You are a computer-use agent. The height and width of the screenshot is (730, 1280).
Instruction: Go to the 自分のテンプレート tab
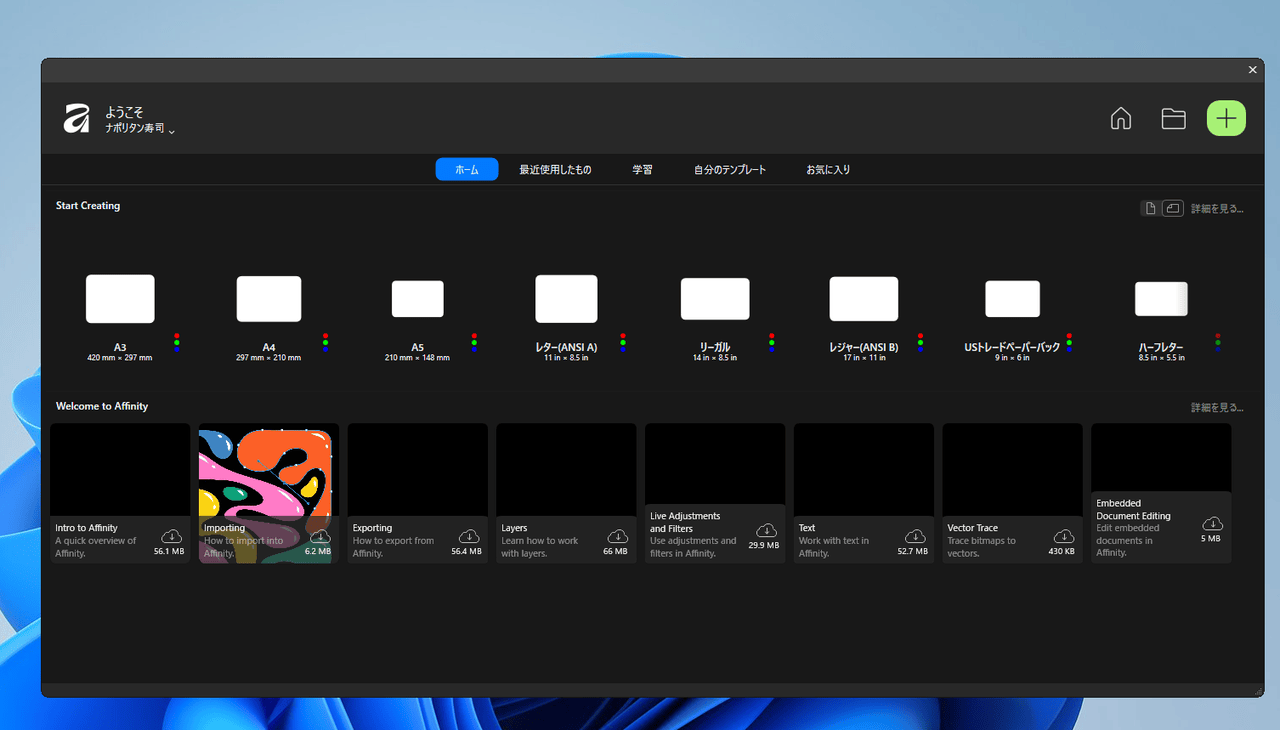(730, 170)
